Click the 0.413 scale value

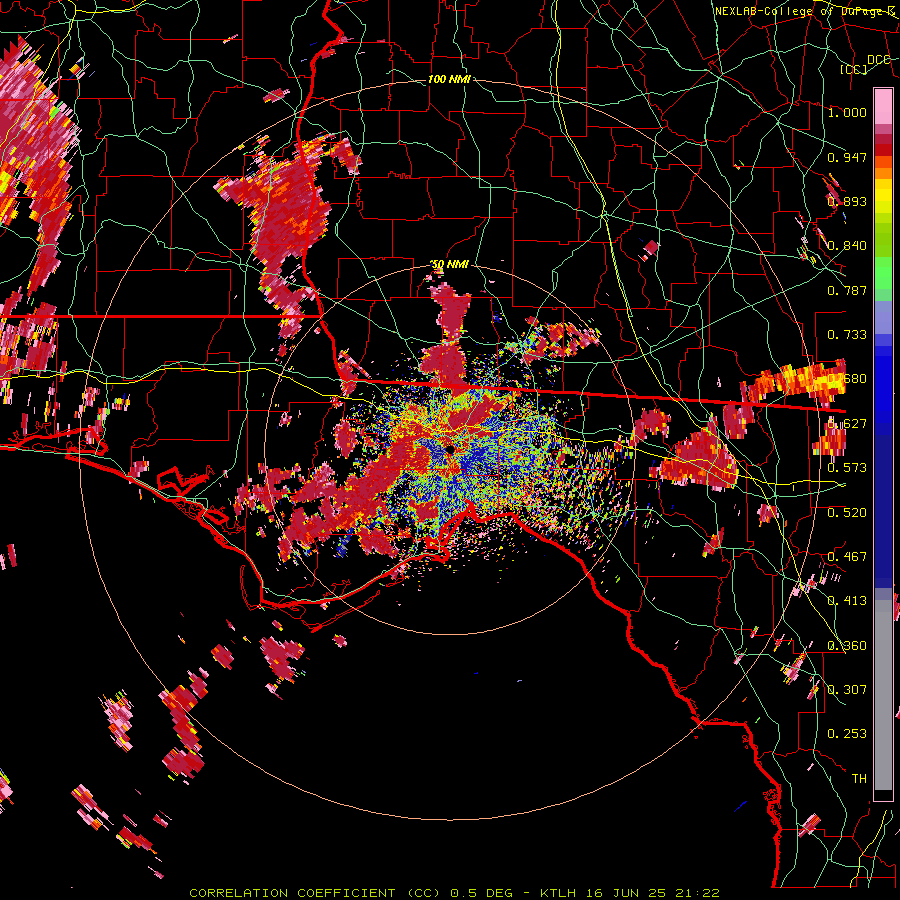pyautogui.click(x=847, y=601)
